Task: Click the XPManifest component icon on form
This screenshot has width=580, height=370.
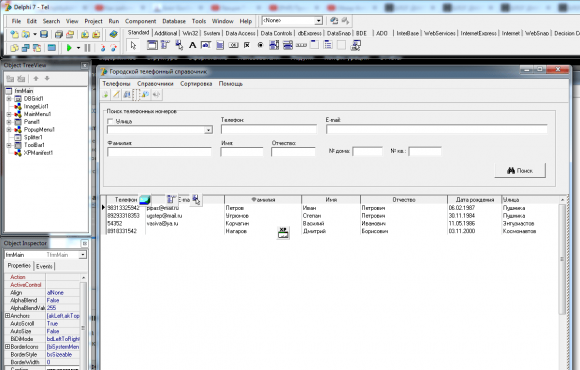Action: (x=283, y=233)
